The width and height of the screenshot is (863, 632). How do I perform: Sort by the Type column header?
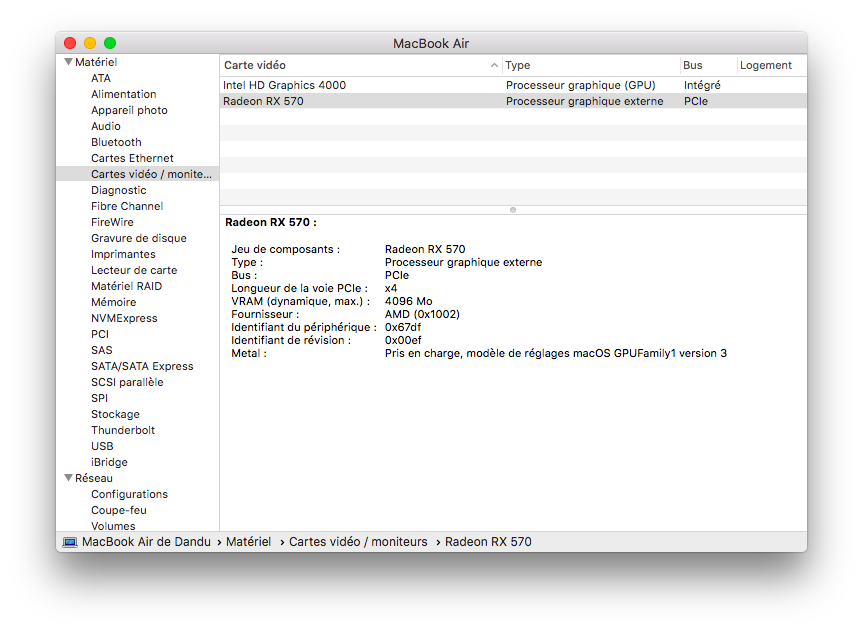coord(591,65)
